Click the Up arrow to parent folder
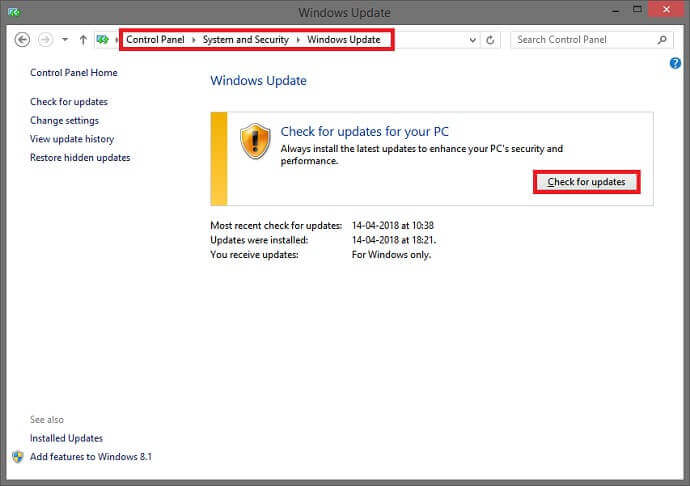The image size is (690, 486). point(83,40)
